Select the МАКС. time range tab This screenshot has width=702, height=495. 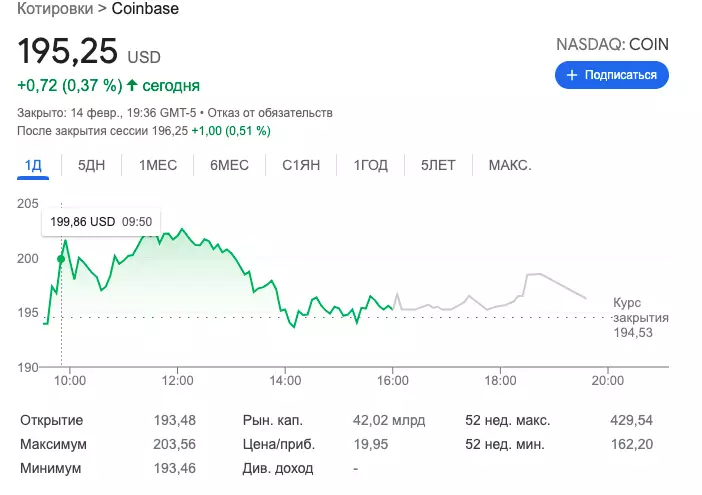[x=510, y=165]
